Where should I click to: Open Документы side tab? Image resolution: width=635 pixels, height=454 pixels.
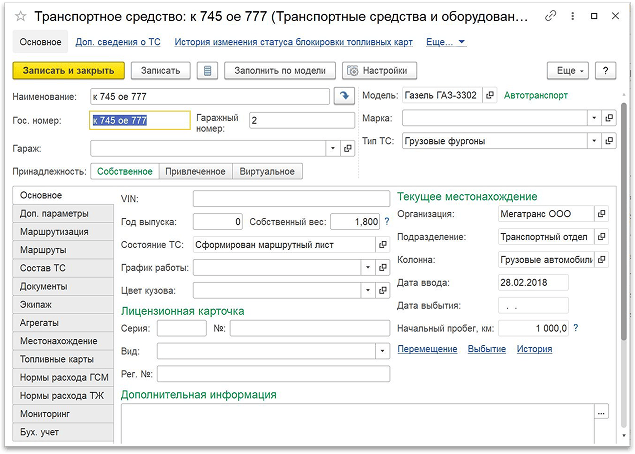pos(63,286)
